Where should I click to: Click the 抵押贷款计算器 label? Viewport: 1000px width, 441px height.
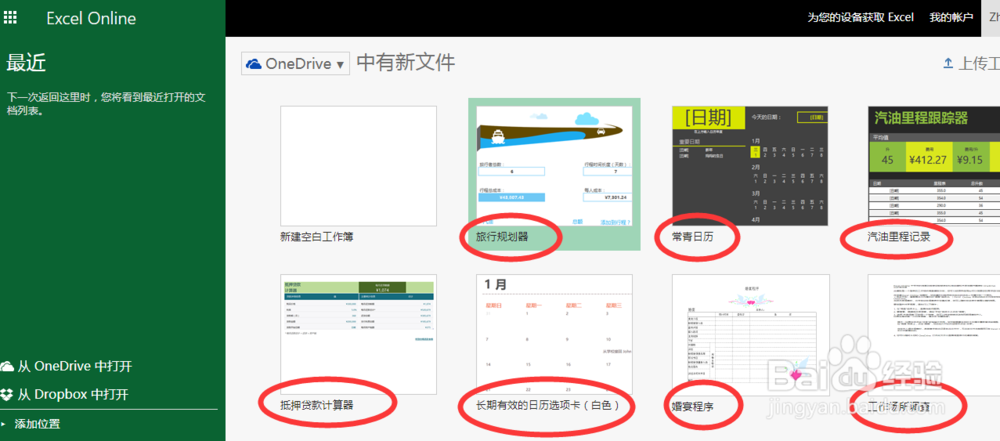pos(316,405)
